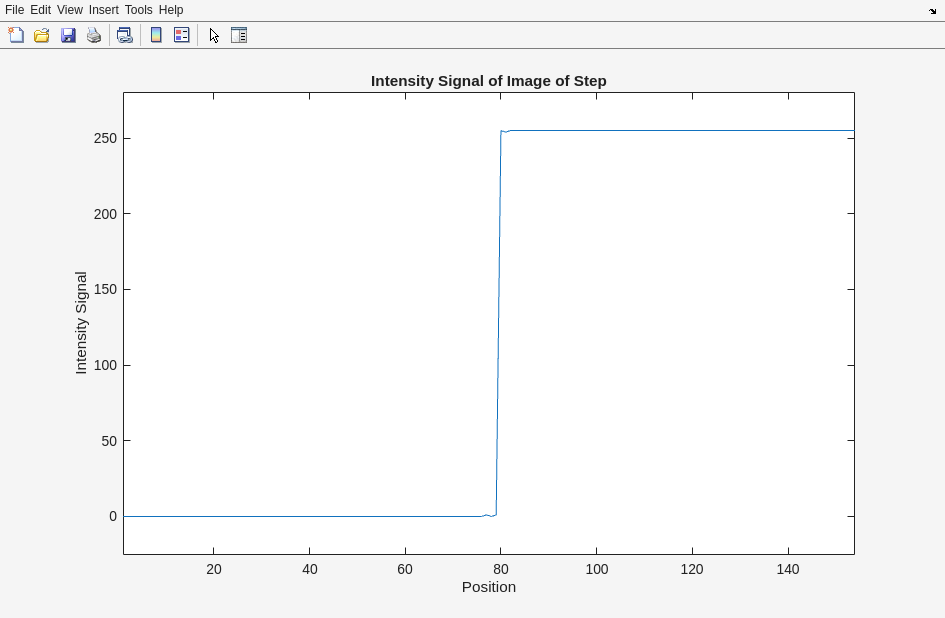Select the 'Position' x-axis label

point(488,587)
